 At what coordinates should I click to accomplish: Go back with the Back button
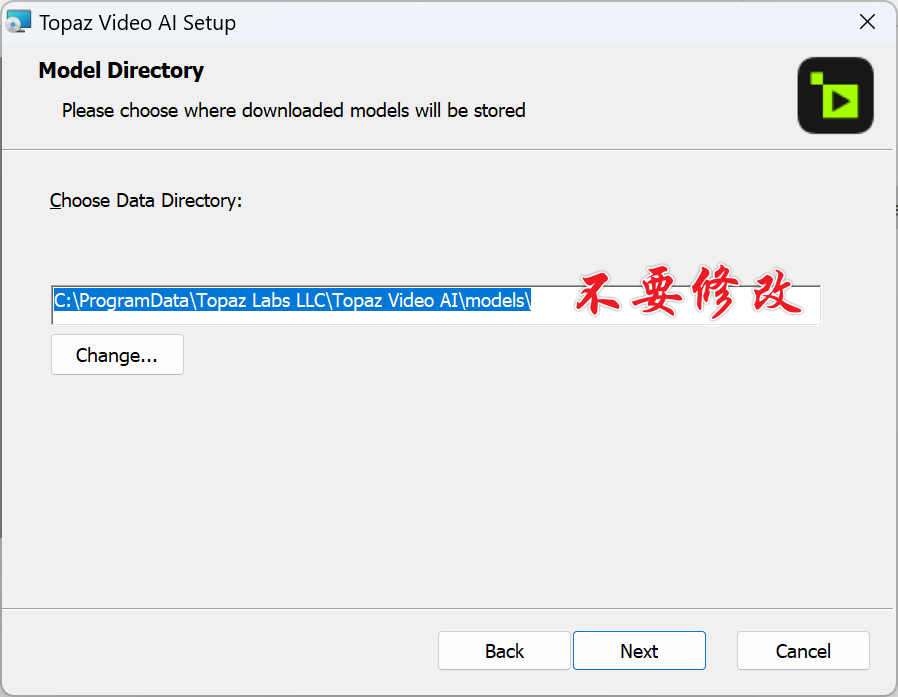click(x=504, y=651)
